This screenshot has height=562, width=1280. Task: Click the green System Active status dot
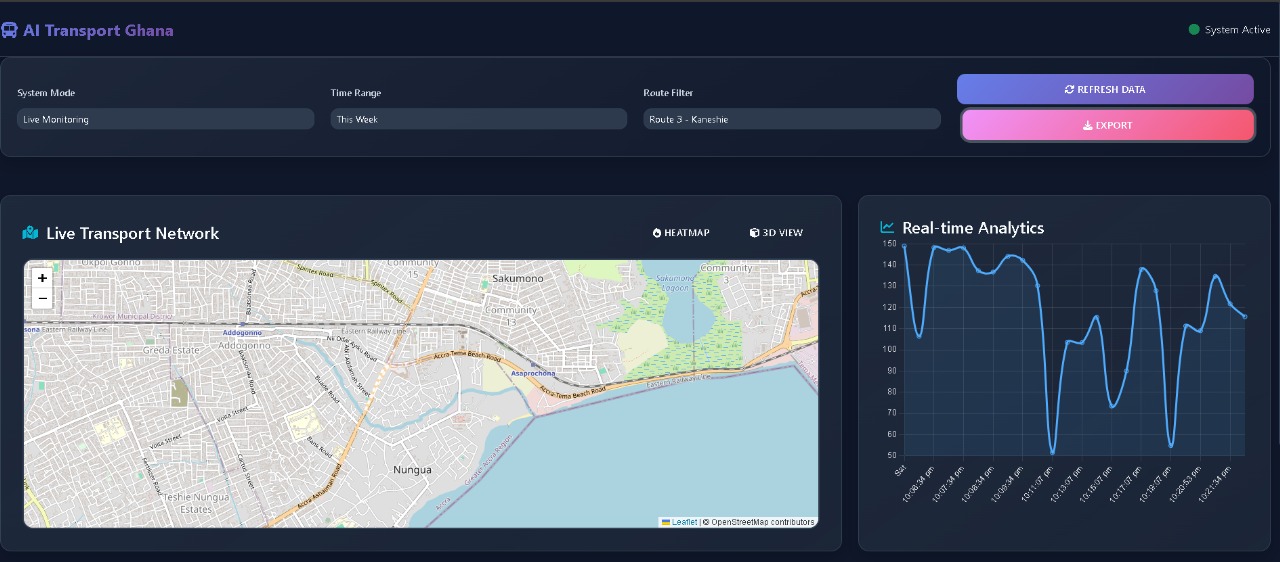tap(1194, 30)
